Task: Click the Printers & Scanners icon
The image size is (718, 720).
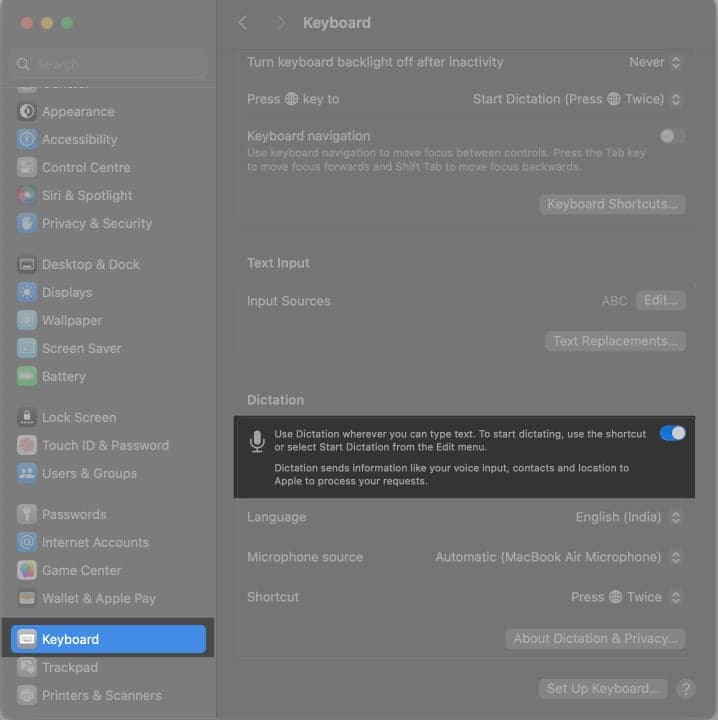Action: click(x=27, y=695)
